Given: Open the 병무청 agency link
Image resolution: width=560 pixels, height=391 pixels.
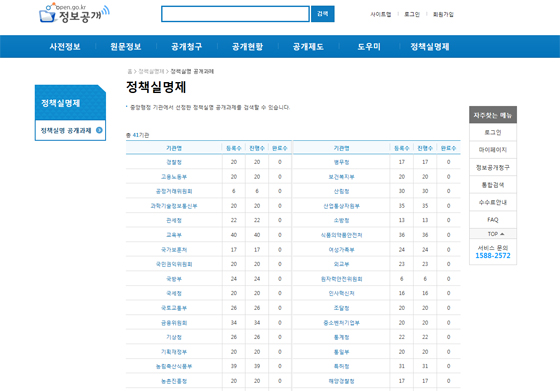Looking at the screenshot, I should (x=341, y=162).
